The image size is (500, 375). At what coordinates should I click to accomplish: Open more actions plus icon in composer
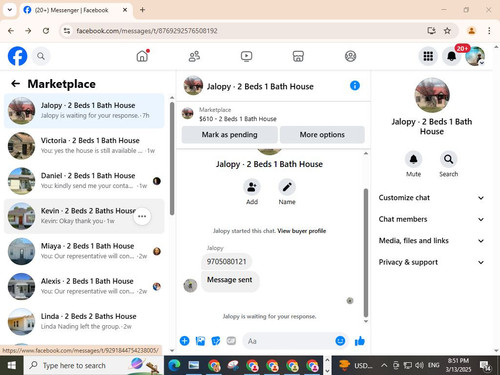tap(185, 341)
